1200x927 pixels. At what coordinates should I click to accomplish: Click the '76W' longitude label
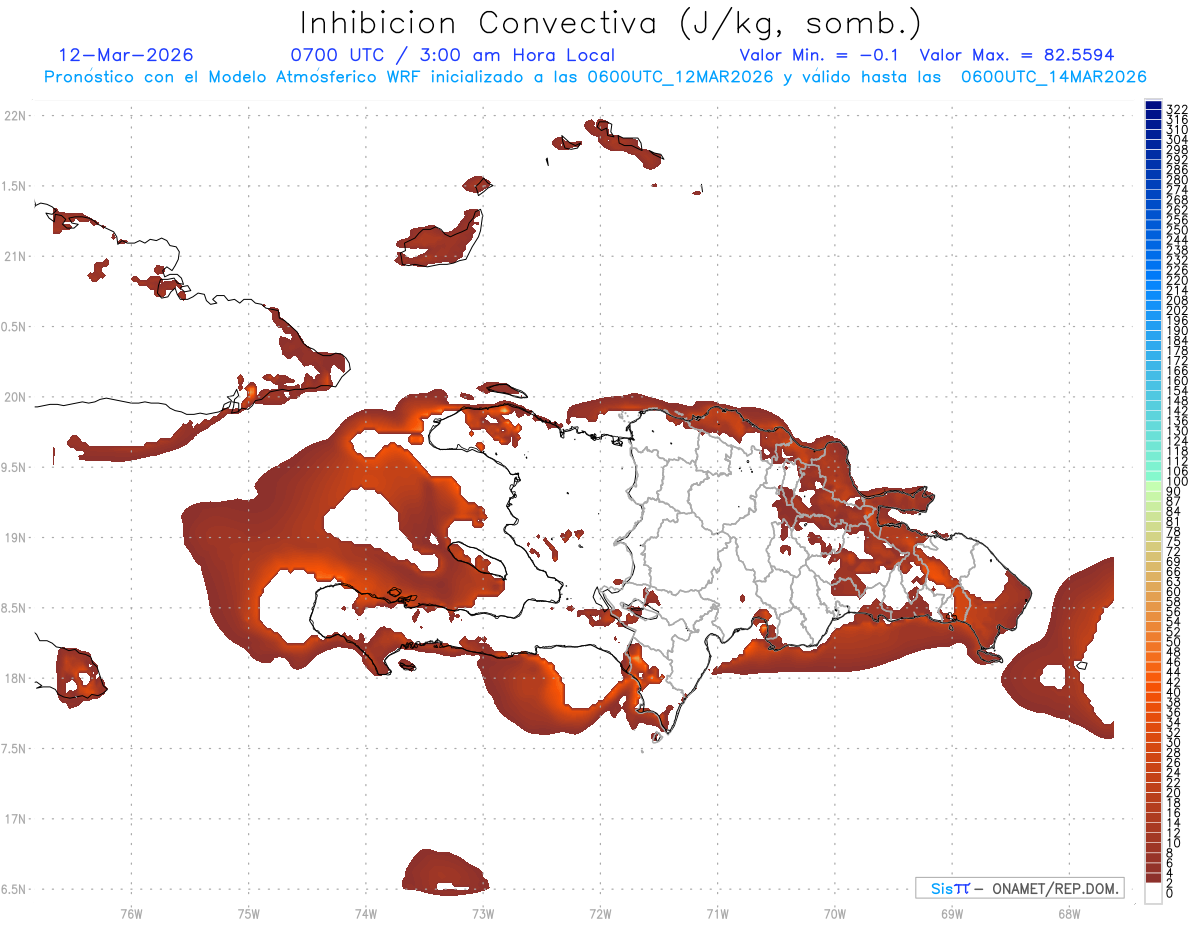131,912
